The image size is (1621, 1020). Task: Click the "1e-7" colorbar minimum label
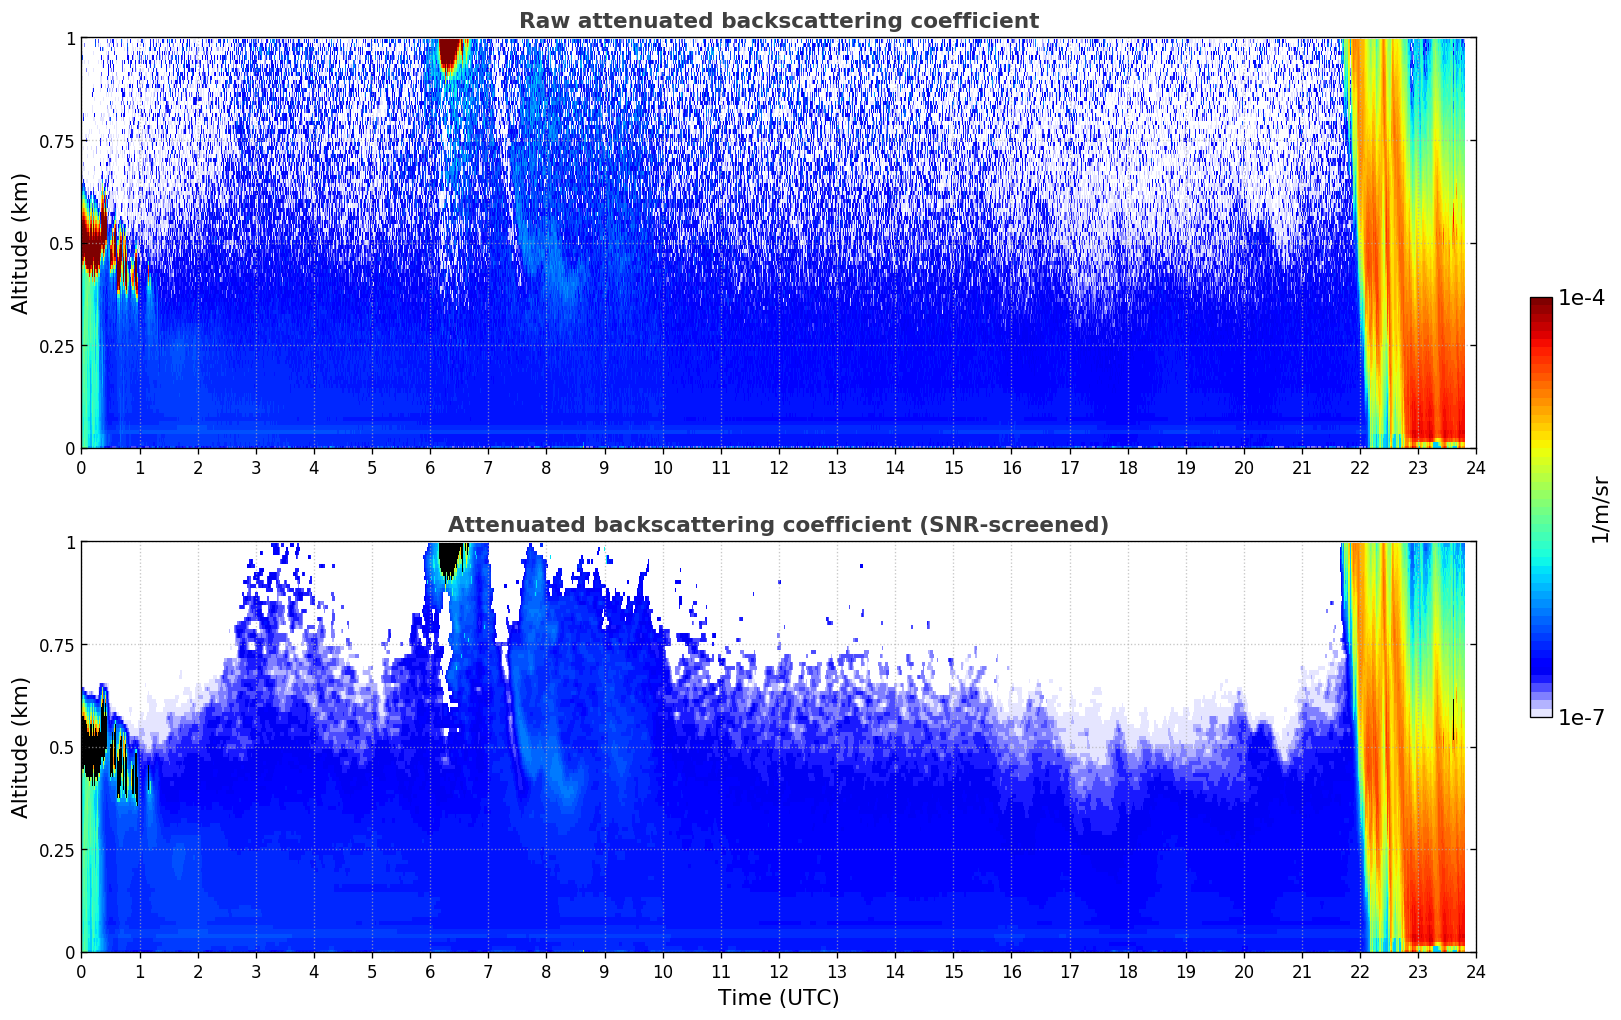(1581, 718)
